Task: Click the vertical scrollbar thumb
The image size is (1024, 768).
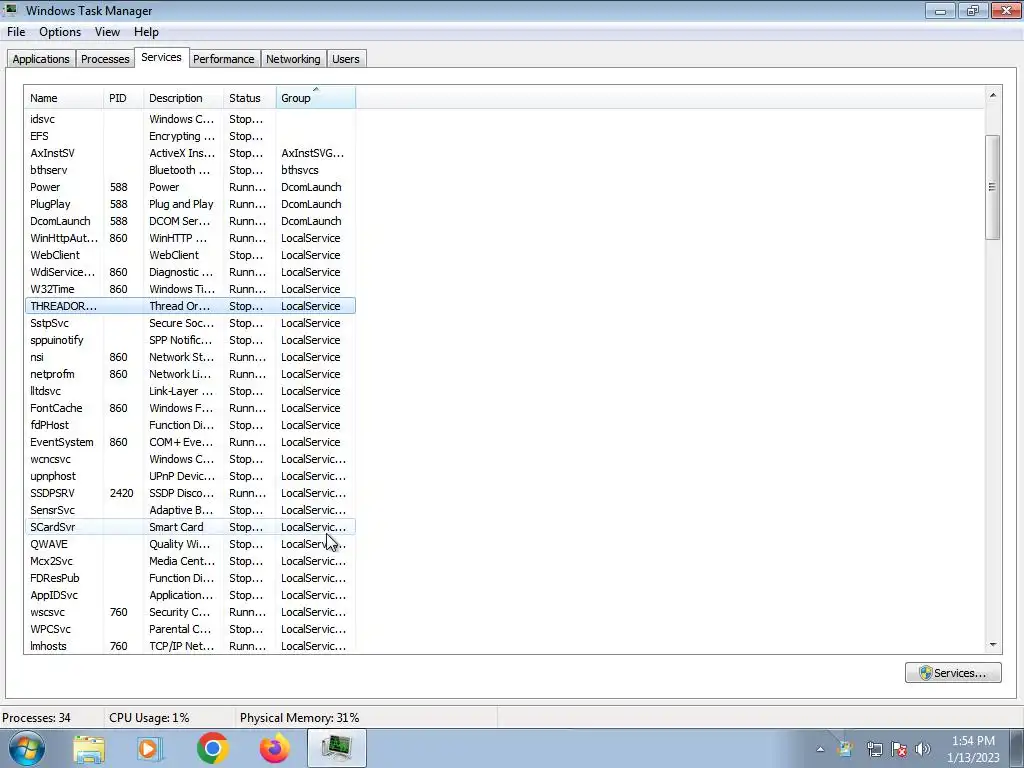Action: (x=993, y=187)
